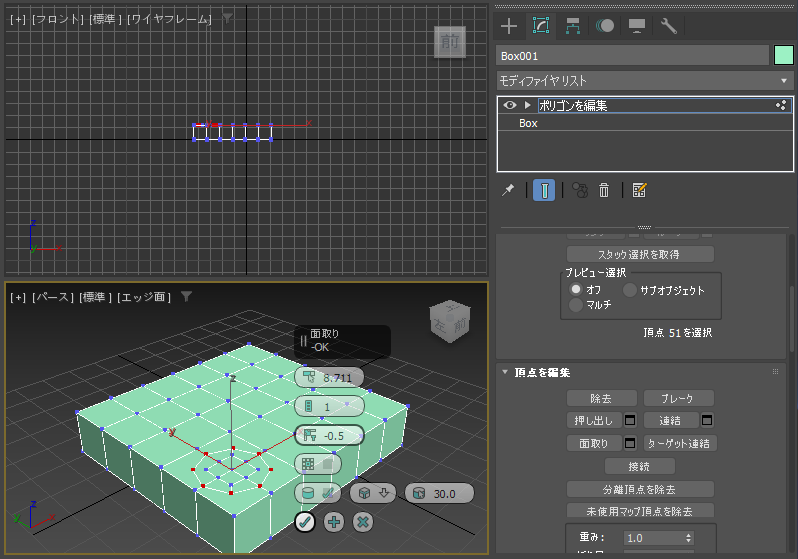Open the [+] menu of front viewport

(x=18, y=19)
